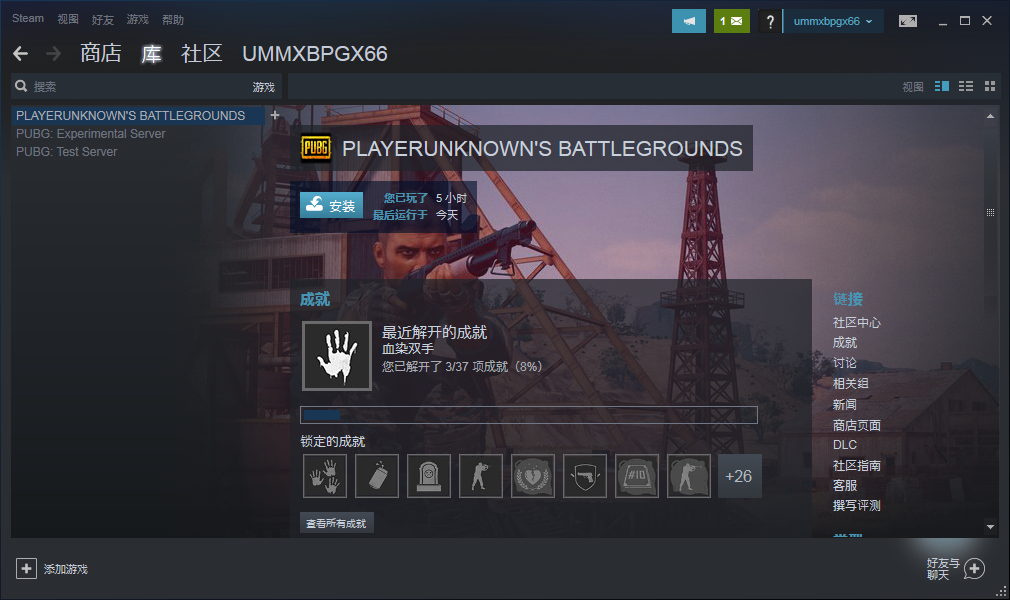Open the UMMXBPGX66 profile tab
The width and height of the screenshot is (1010, 600).
coord(315,53)
